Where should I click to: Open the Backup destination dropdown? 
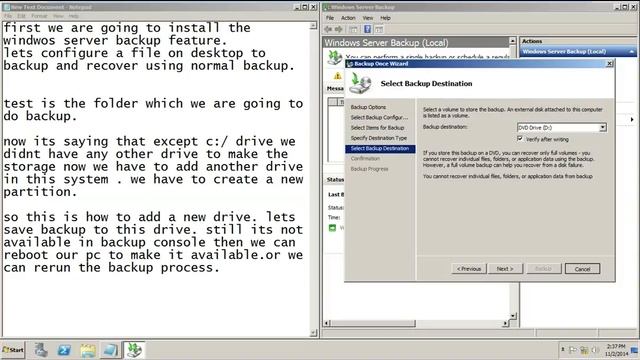point(602,128)
